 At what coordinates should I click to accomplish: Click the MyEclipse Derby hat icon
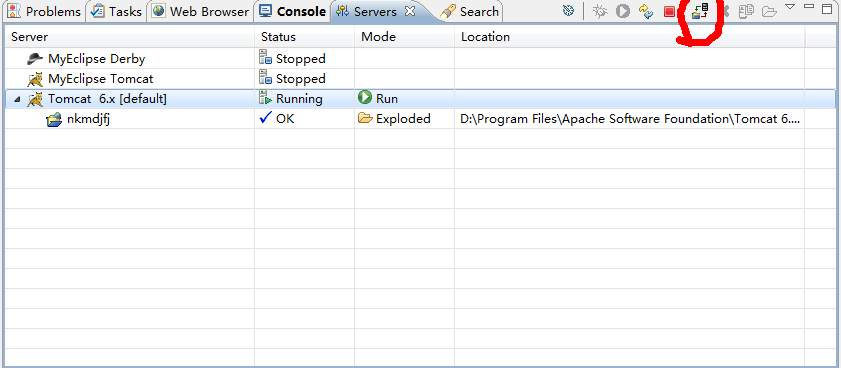coord(35,58)
